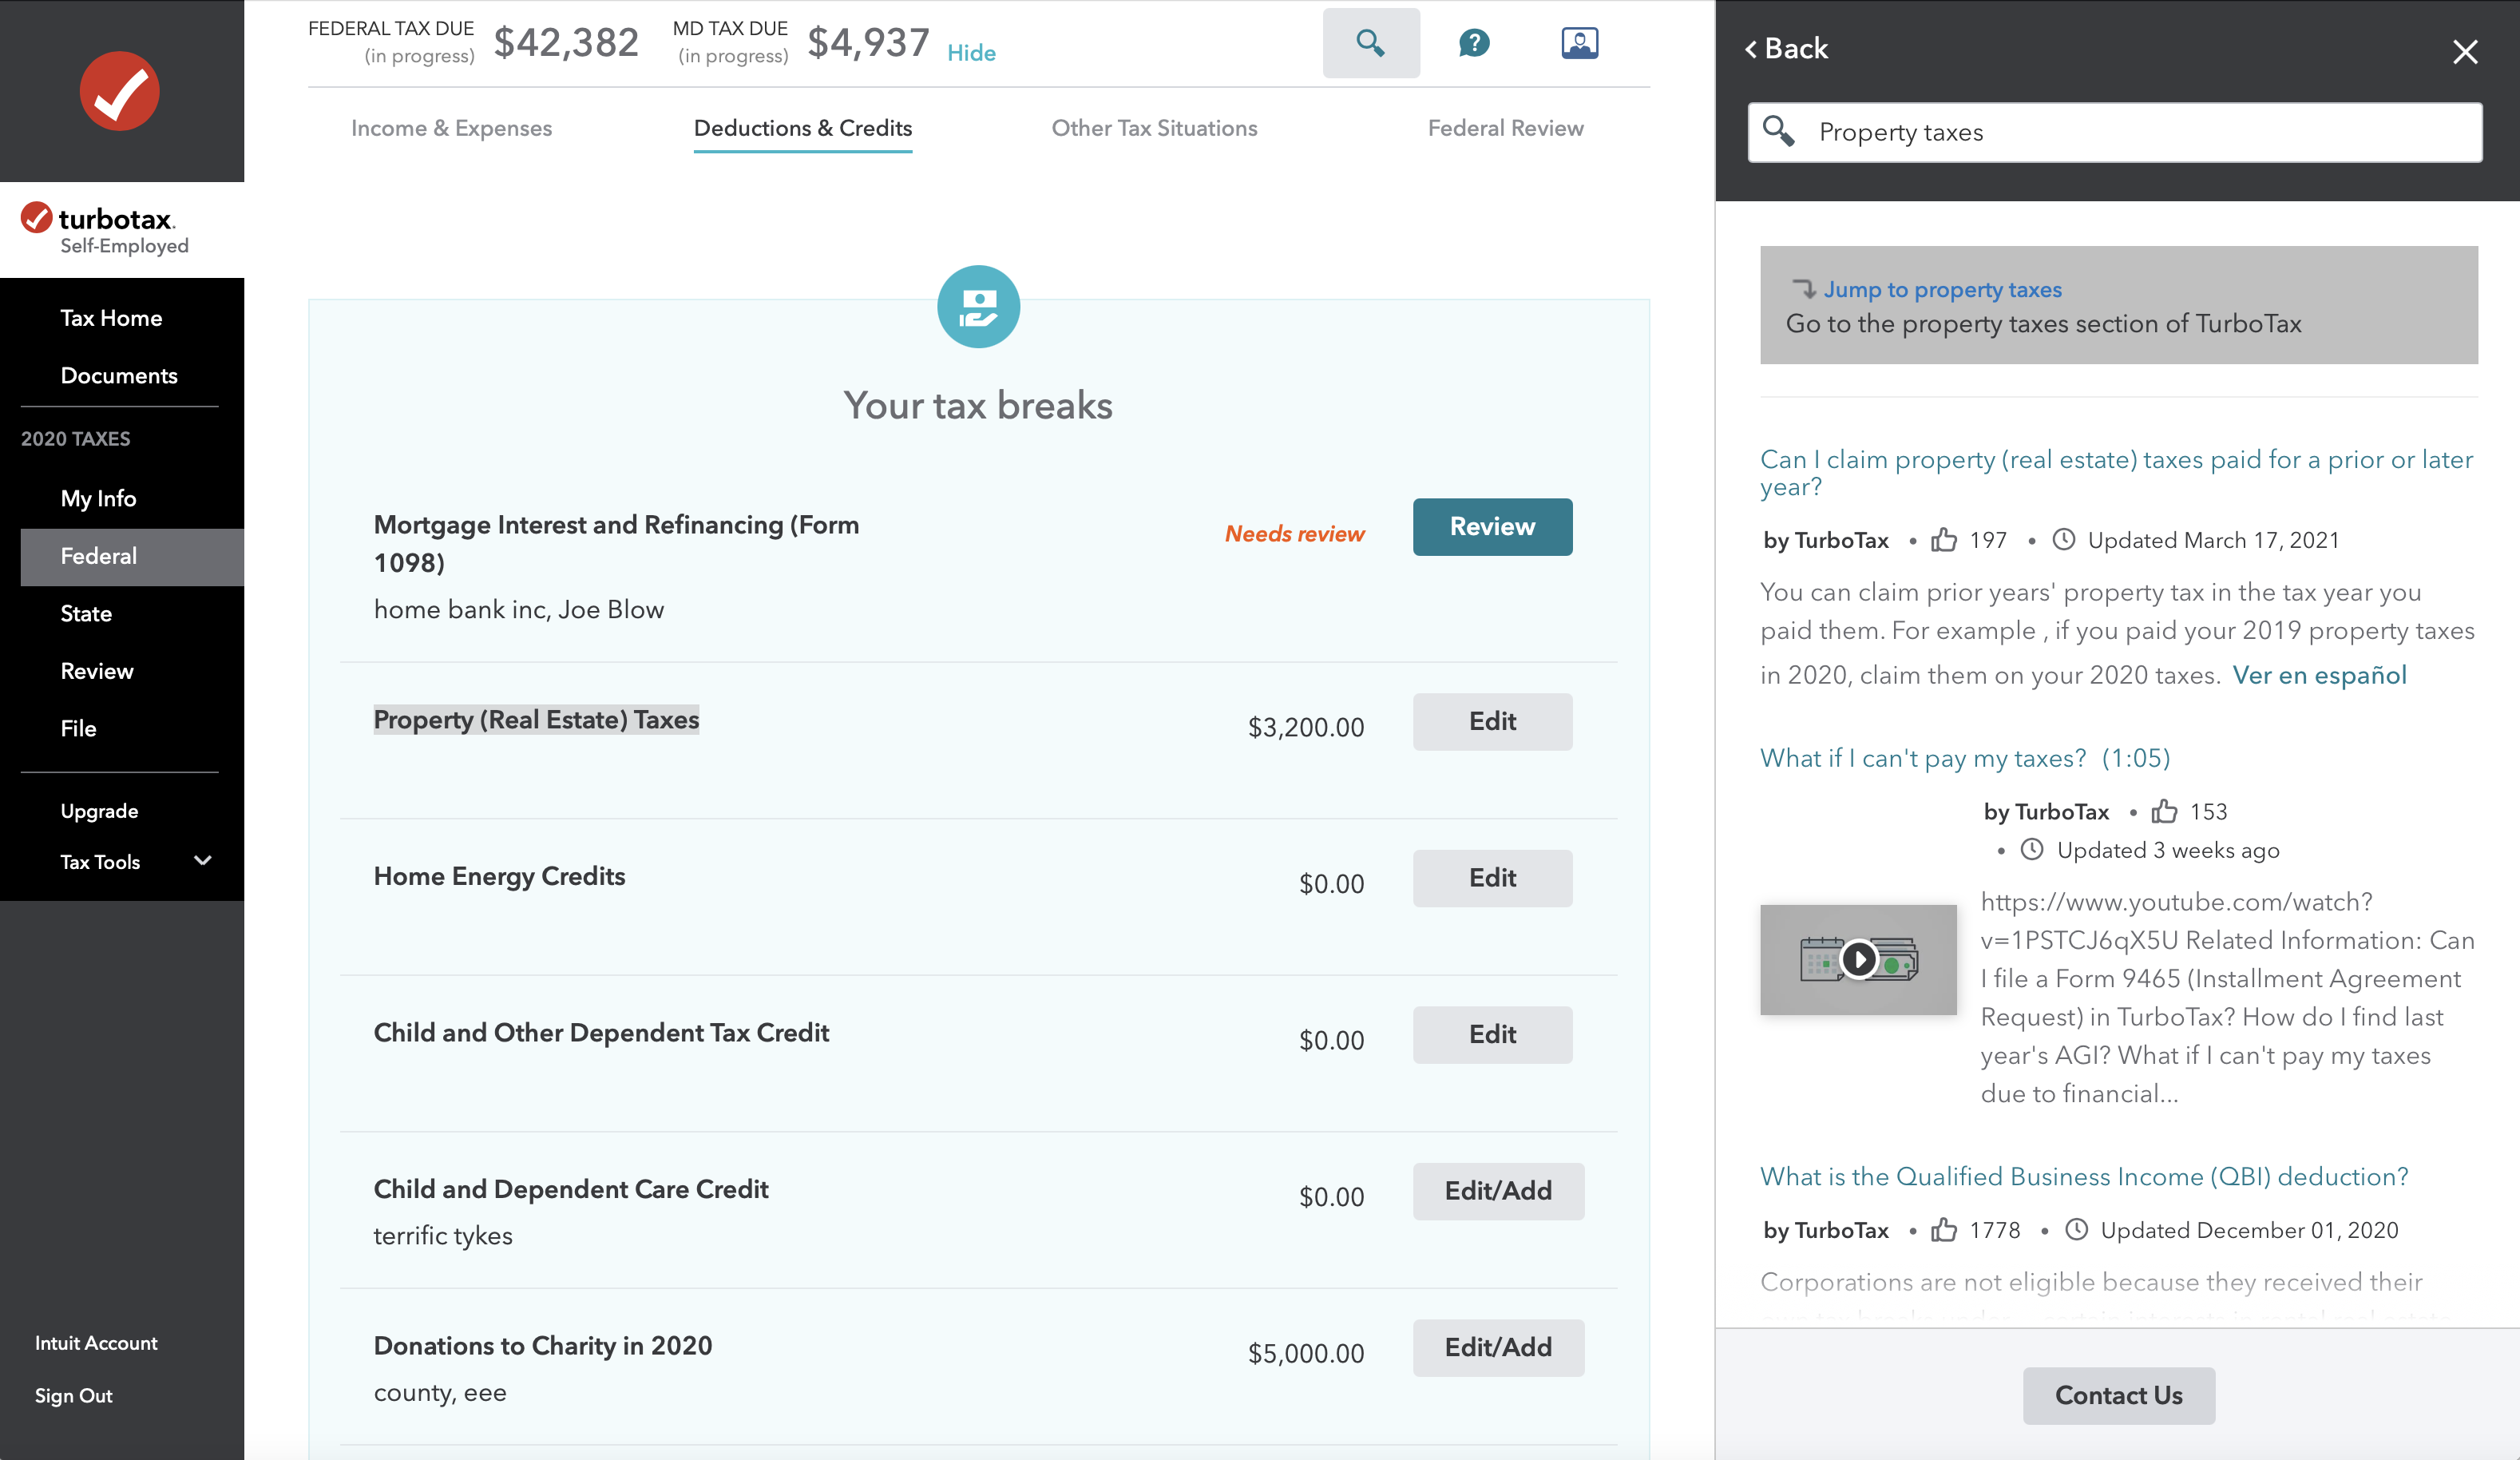Click Sign Out
Image resolution: width=2520 pixels, height=1460 pixels.
pos(74,1395)
